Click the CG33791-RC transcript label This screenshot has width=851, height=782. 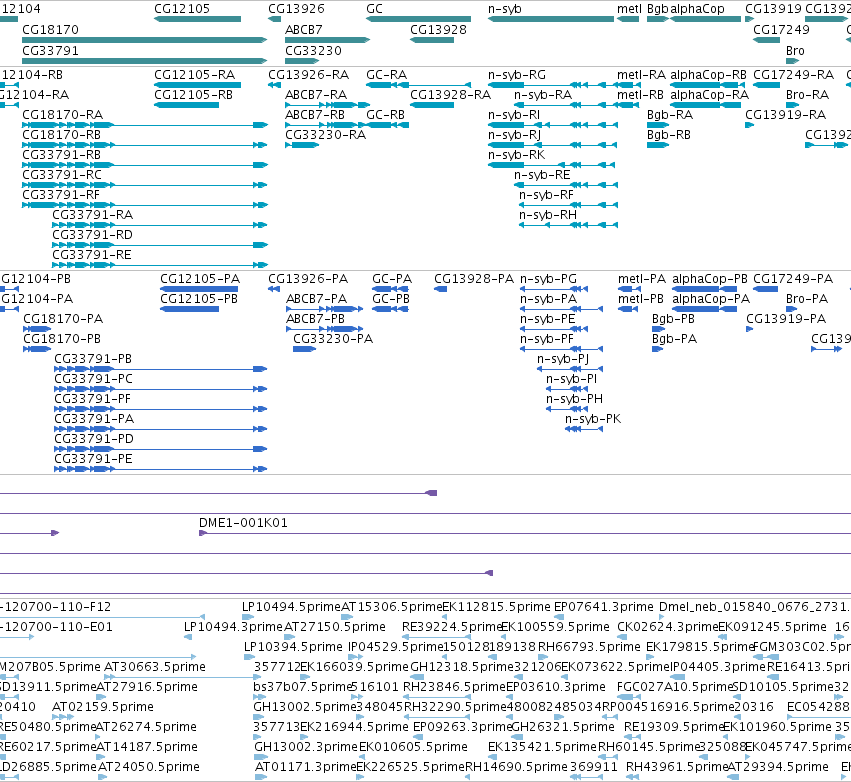pos(62,175)
